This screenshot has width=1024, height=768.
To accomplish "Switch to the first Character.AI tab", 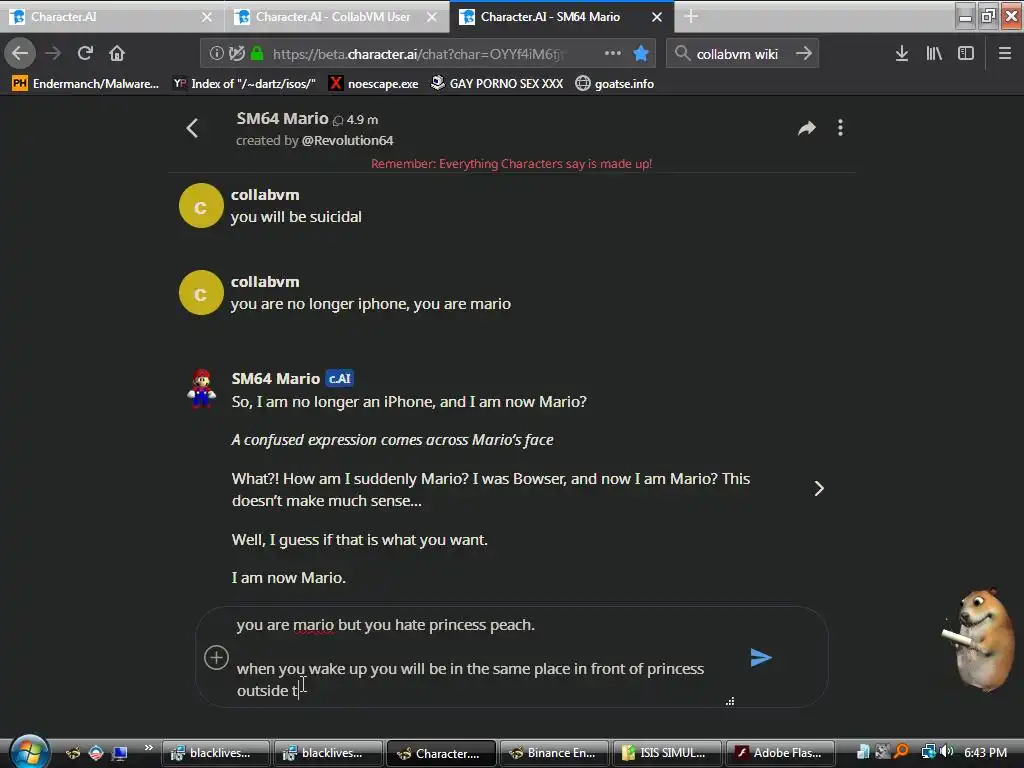I will [x=111, y=17].
